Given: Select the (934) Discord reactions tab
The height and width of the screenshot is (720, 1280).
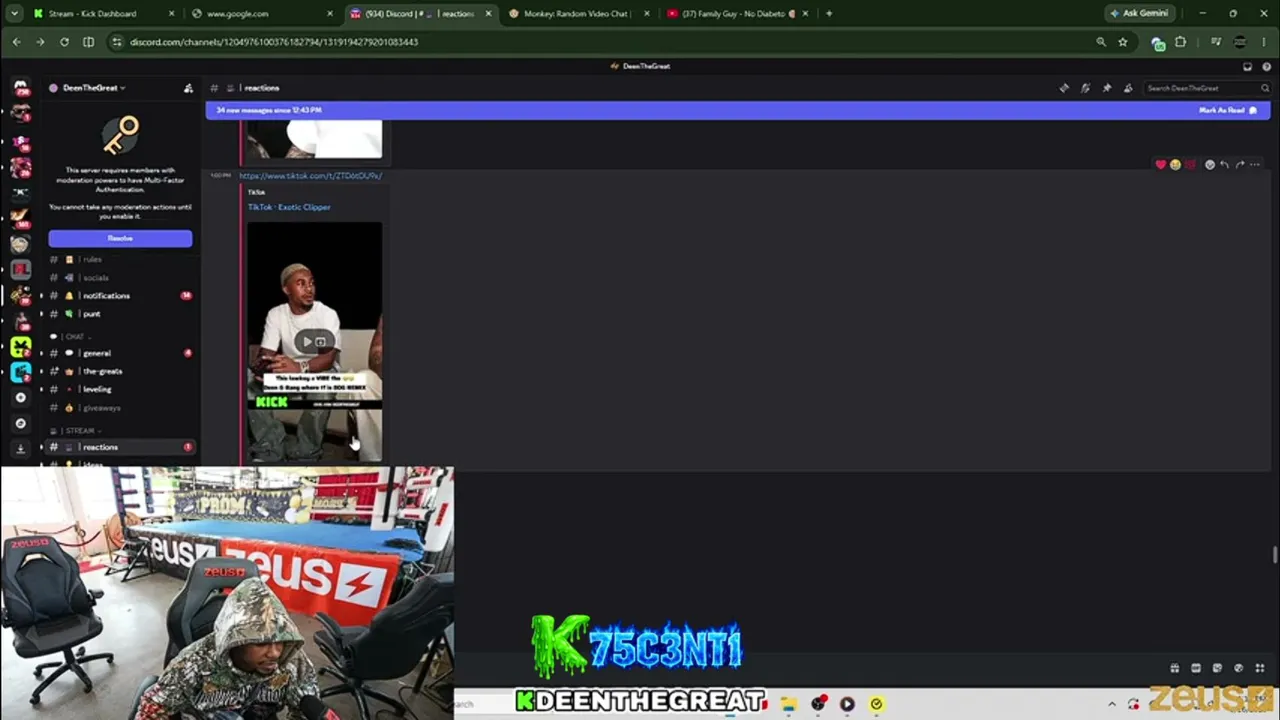Looking at the screenshot, I should (x=420, y=14).
